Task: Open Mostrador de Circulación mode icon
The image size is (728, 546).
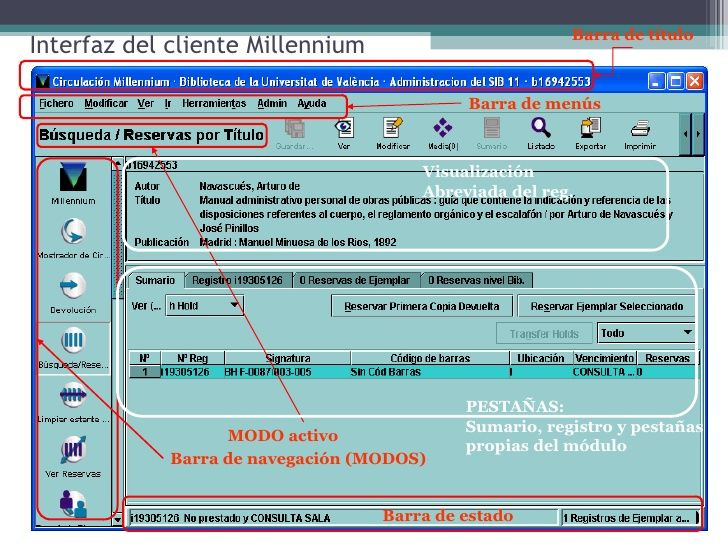Action: click(x=73, y=232)
